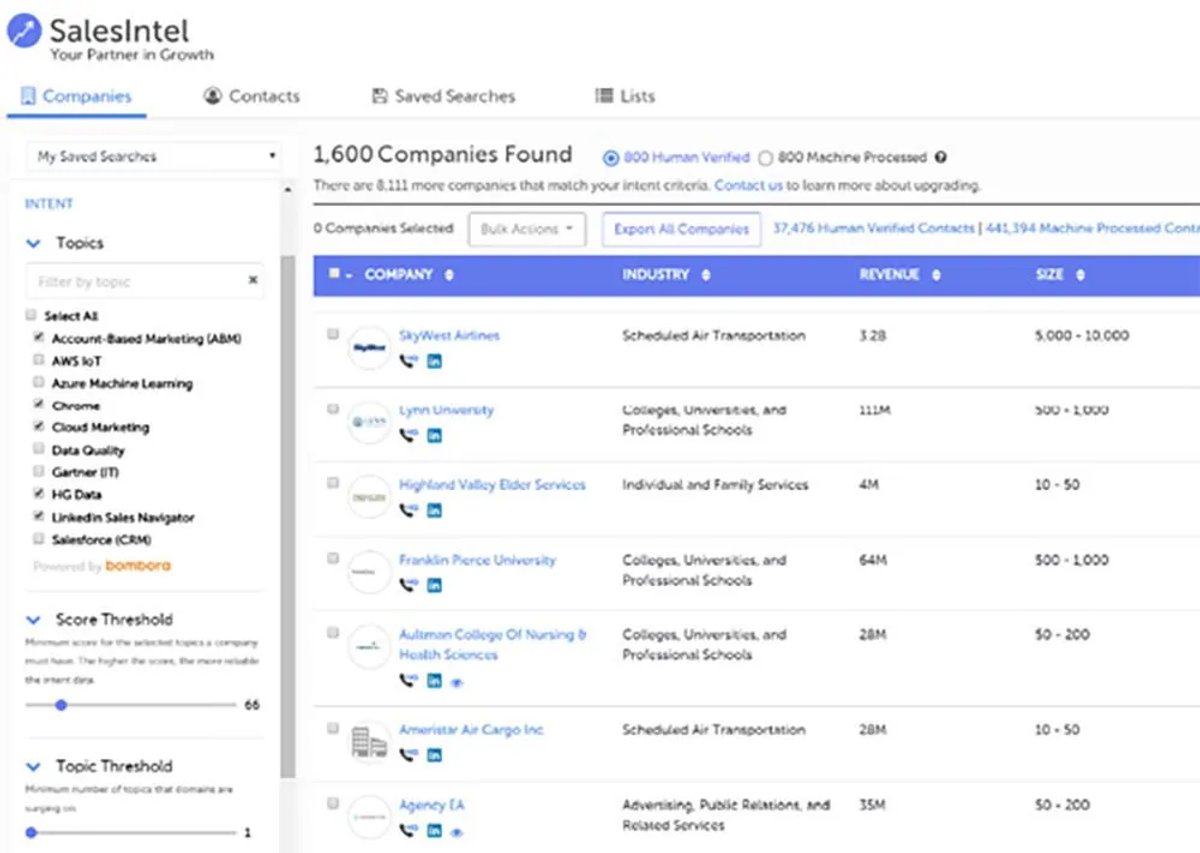Image resolution: width=1200 pixels, height=853 pixels.
Task: Click phone icon for Ameristar Air Cargo
Action: click(x=408, y=755)
